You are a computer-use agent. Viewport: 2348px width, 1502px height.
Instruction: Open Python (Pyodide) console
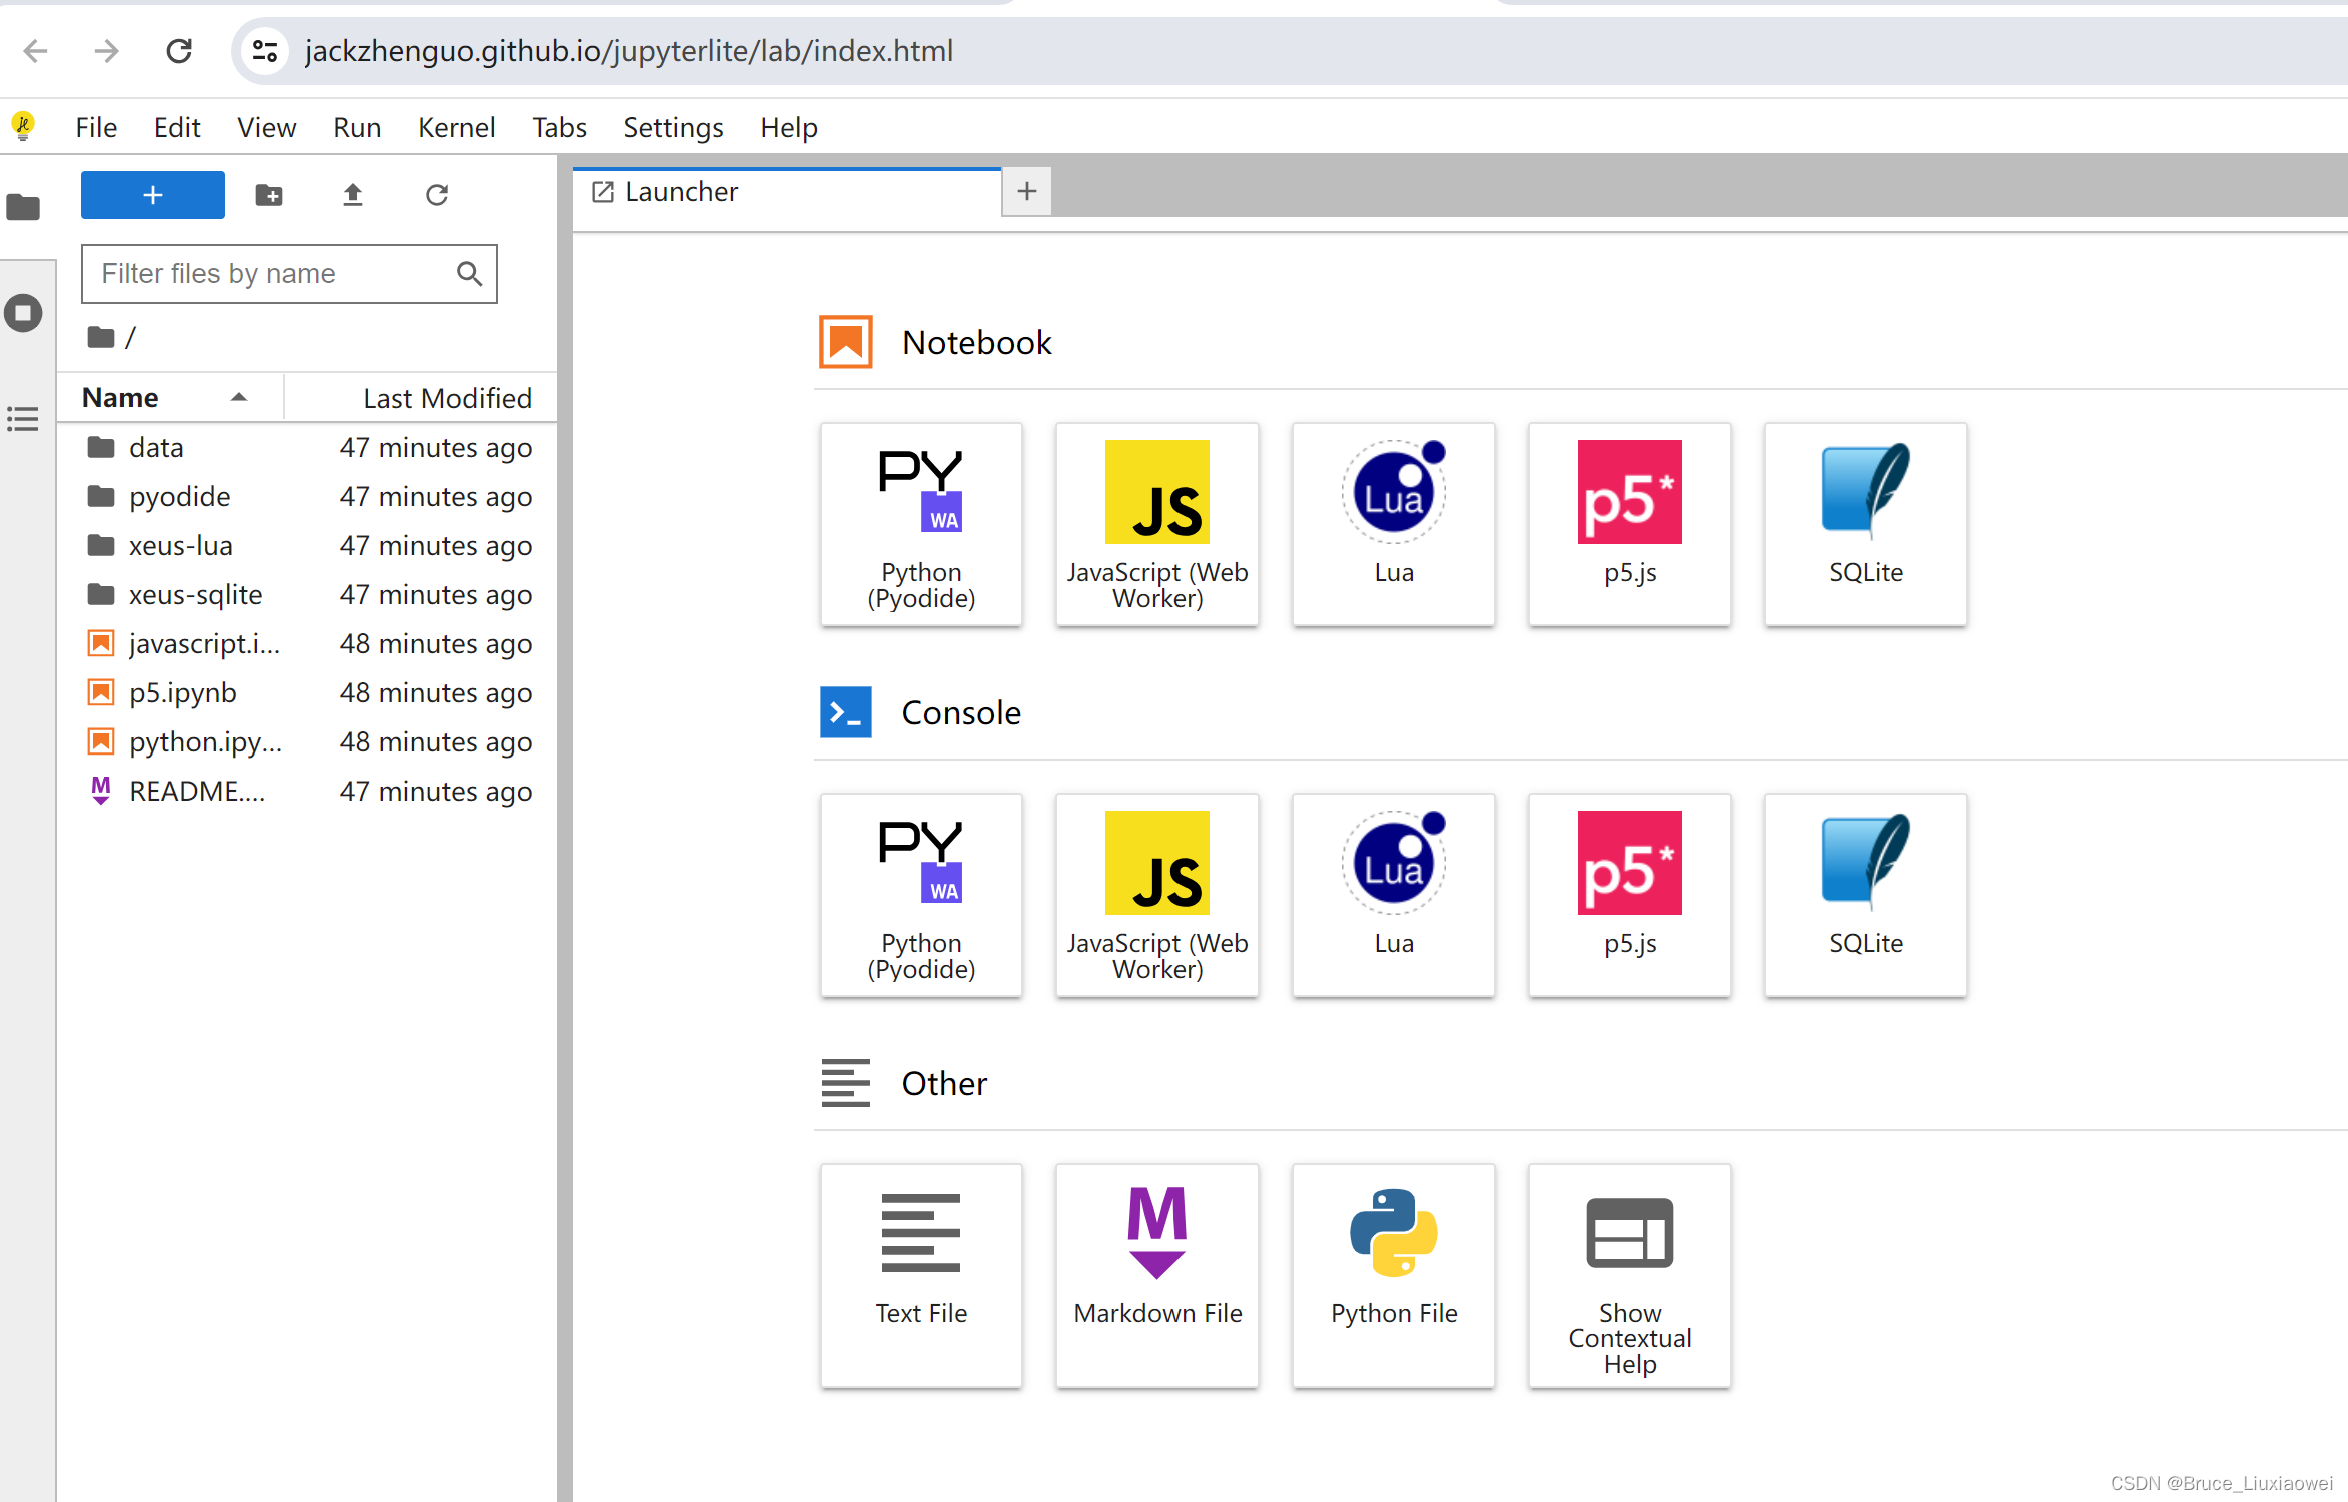(921, 896)
